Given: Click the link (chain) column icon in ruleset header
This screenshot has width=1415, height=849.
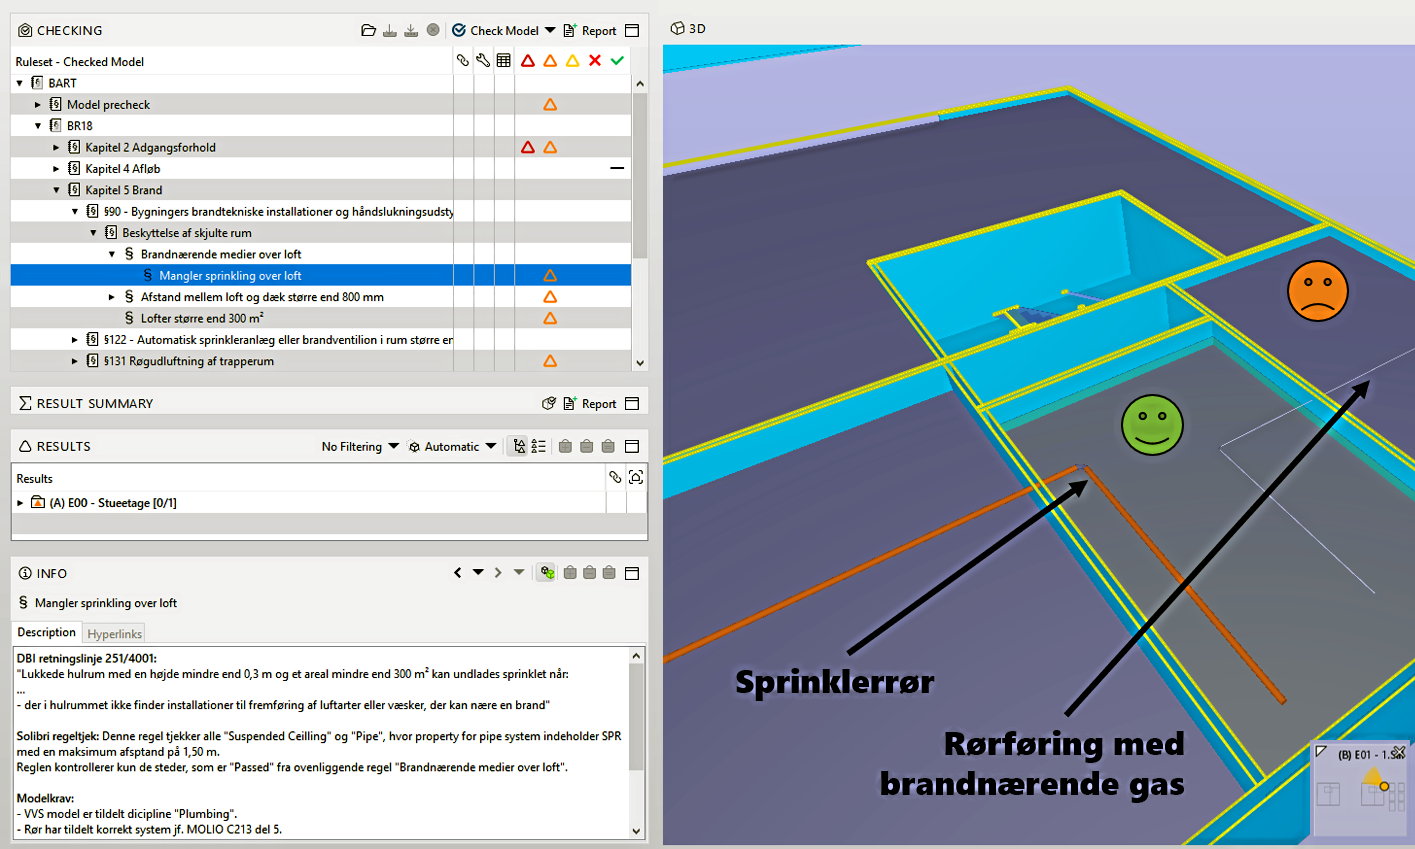Looking at the screenshot, I should (462, 61).
